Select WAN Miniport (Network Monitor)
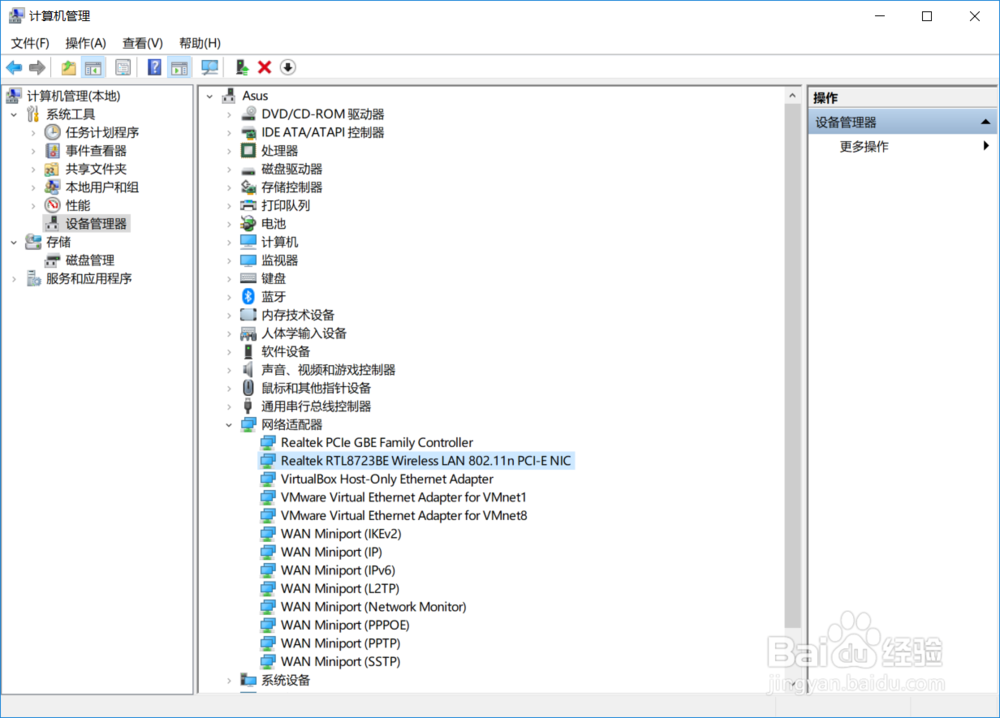1000x718 pixels. tap(373, 606)
